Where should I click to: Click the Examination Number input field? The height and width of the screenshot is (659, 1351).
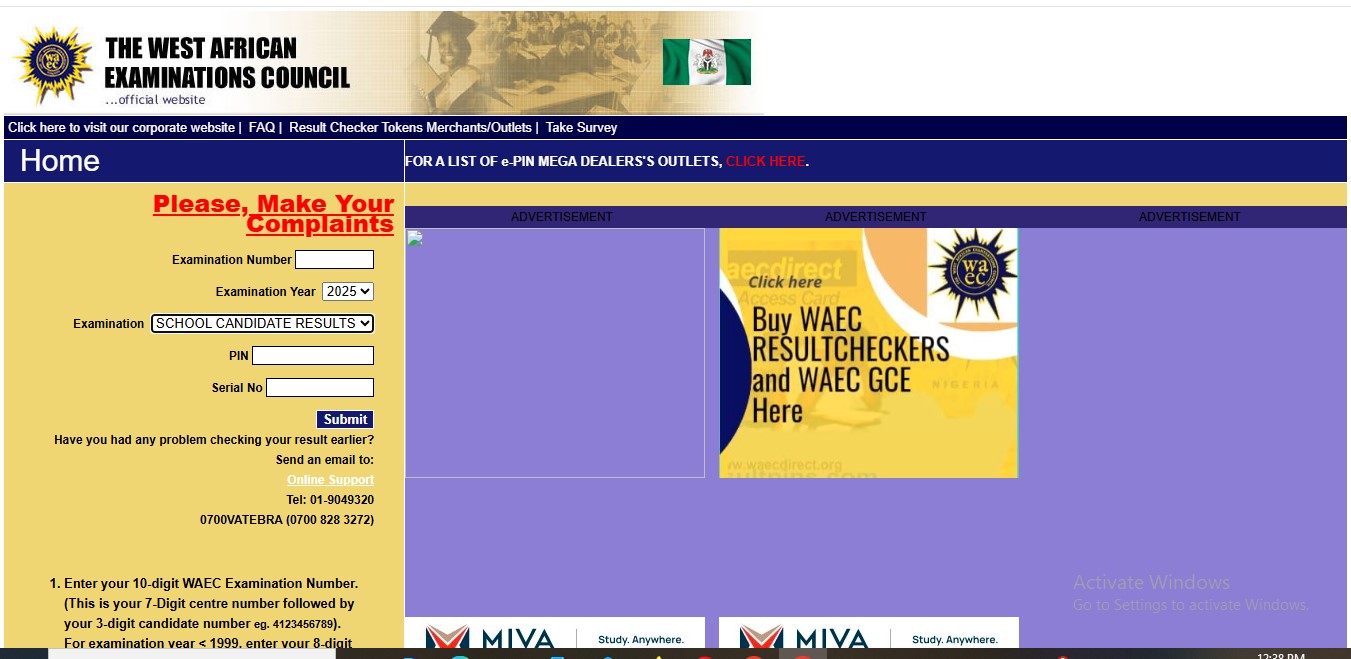[335, 259]
